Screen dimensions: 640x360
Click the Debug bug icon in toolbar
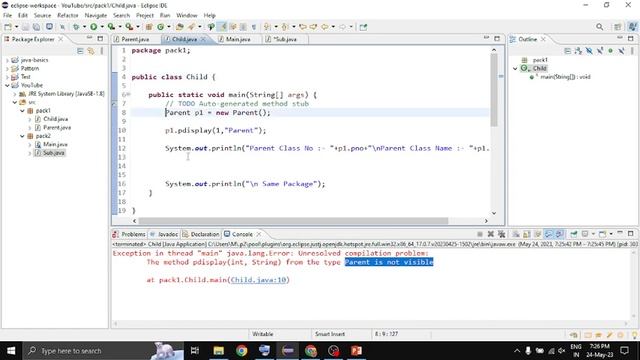coord(76,27)
